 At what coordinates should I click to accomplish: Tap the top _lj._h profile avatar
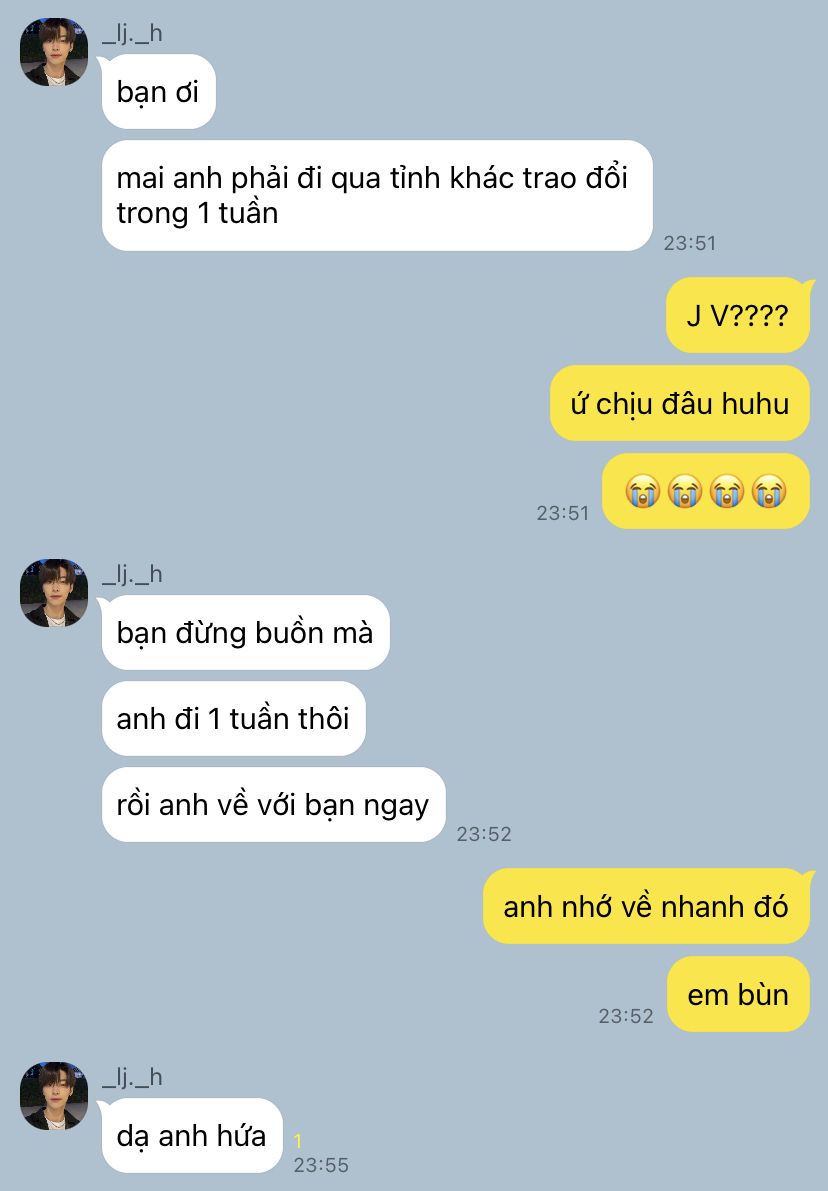54,52
